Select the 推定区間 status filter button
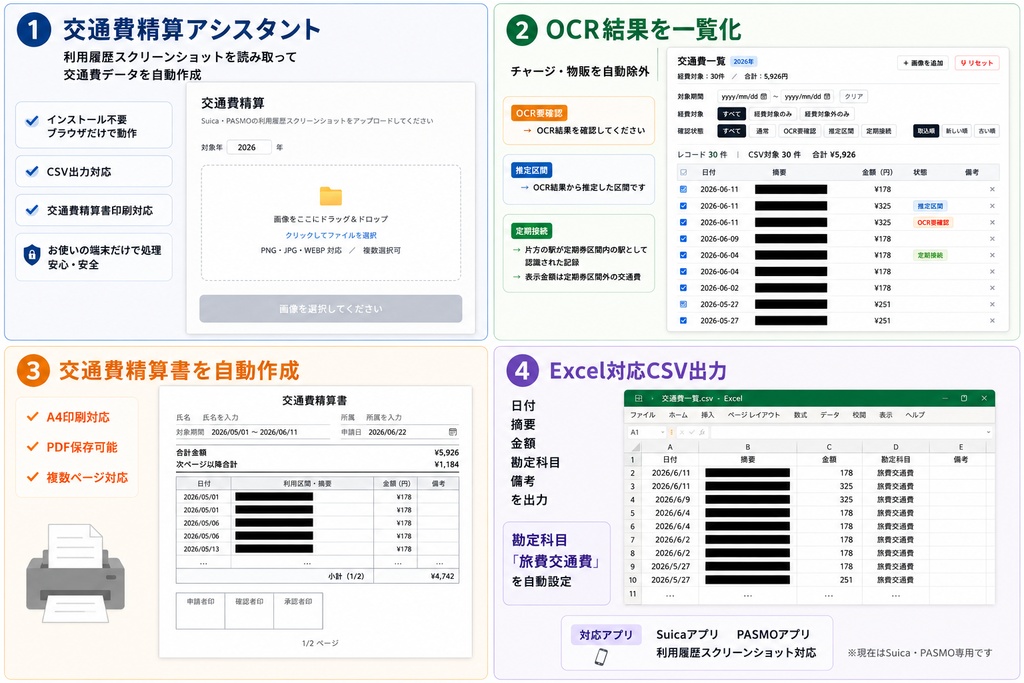The height and width of the screenshot is (683, 1024). (x=841, y=131)
